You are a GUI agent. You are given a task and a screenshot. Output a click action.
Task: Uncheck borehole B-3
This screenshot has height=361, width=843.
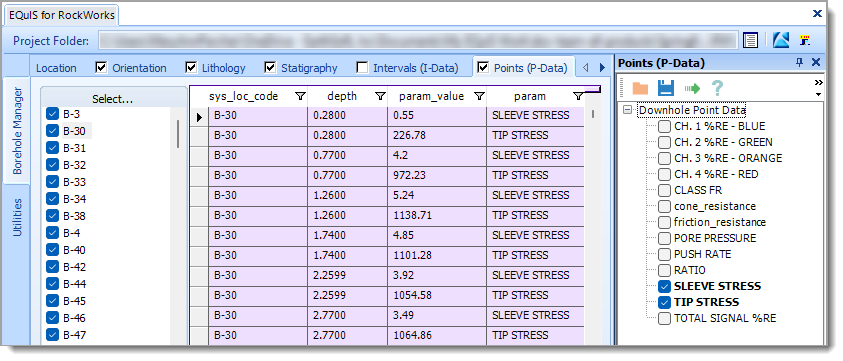(x=52, y=114)
